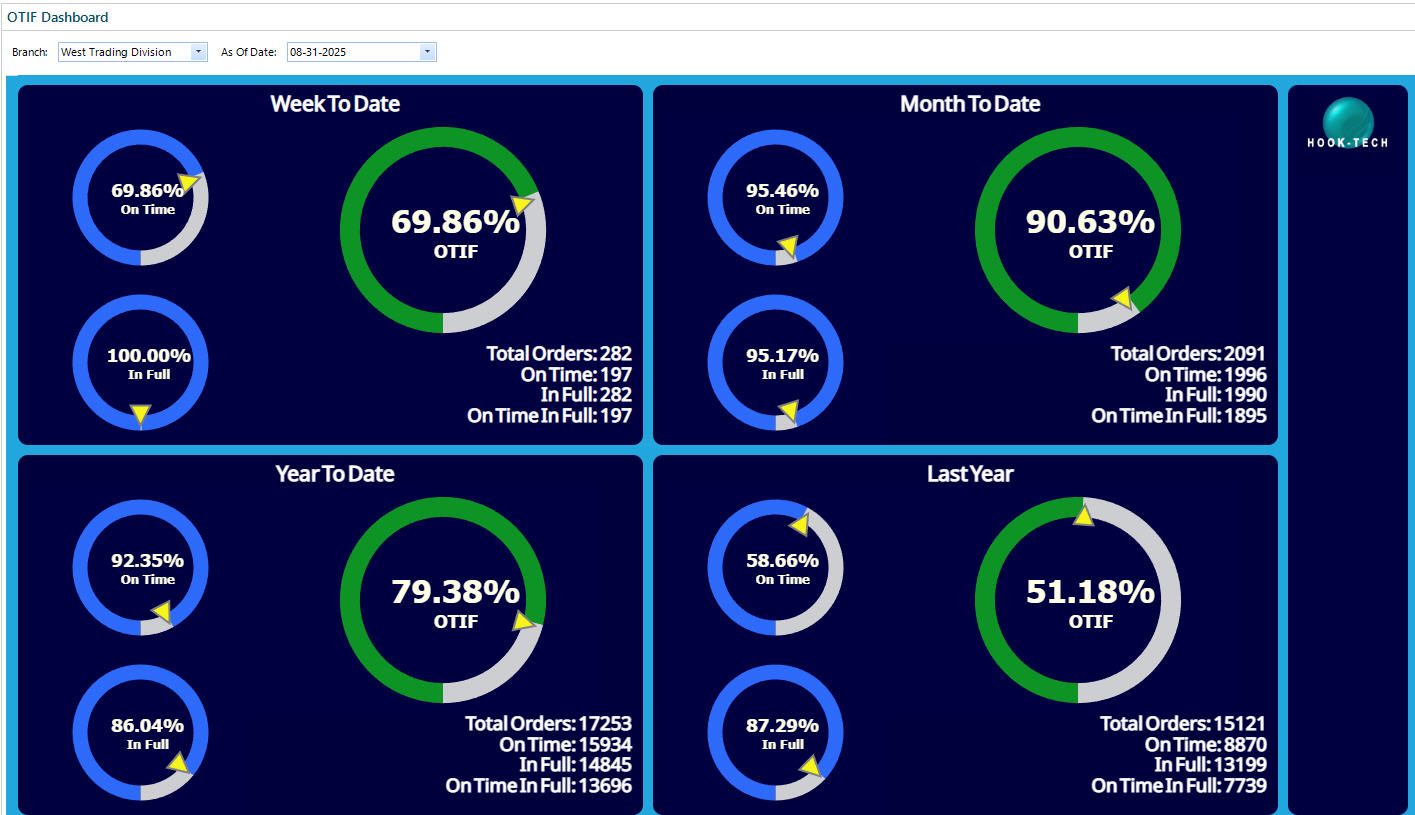Screen dimensions: 1415x815
Task: Open the Branch dropdown arrow
Action: pyautogui.click(x=198, y=52)
